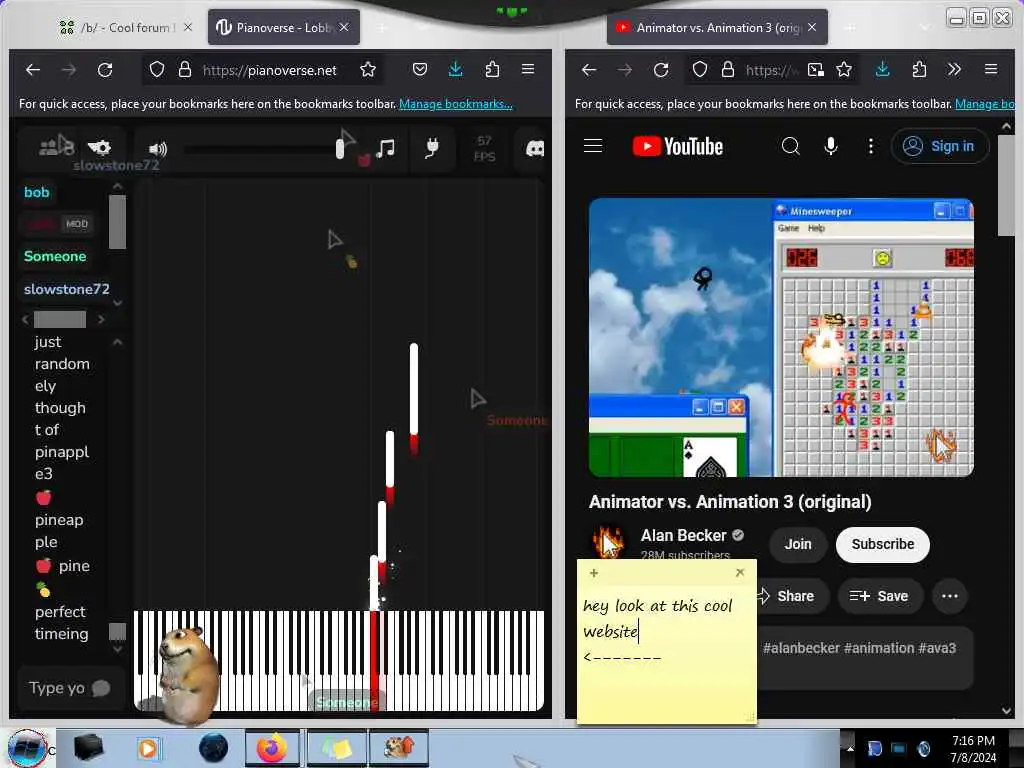Open YouTube search
This screenshot has width=1024, height=768.
[790, 146]
